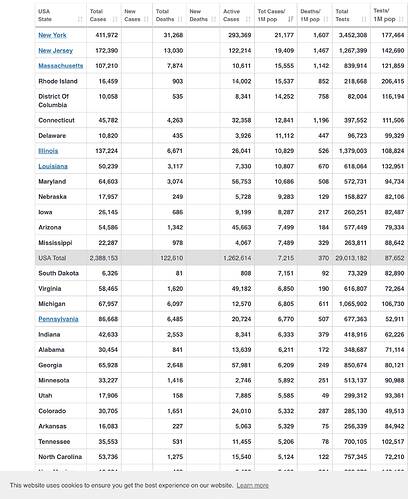Sort by Active Cases arrow icon
The width and height of the screenshot is (408, 499).
(248, 19)
